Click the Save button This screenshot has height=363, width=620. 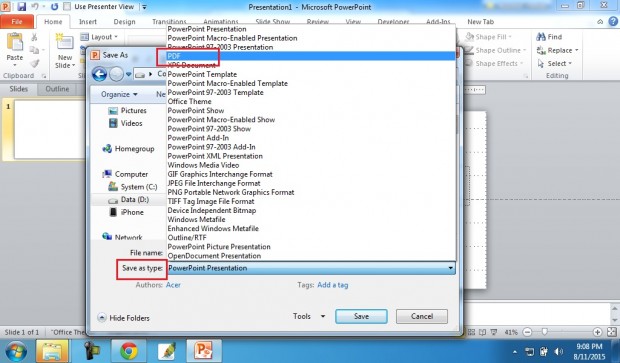point(361,316)
